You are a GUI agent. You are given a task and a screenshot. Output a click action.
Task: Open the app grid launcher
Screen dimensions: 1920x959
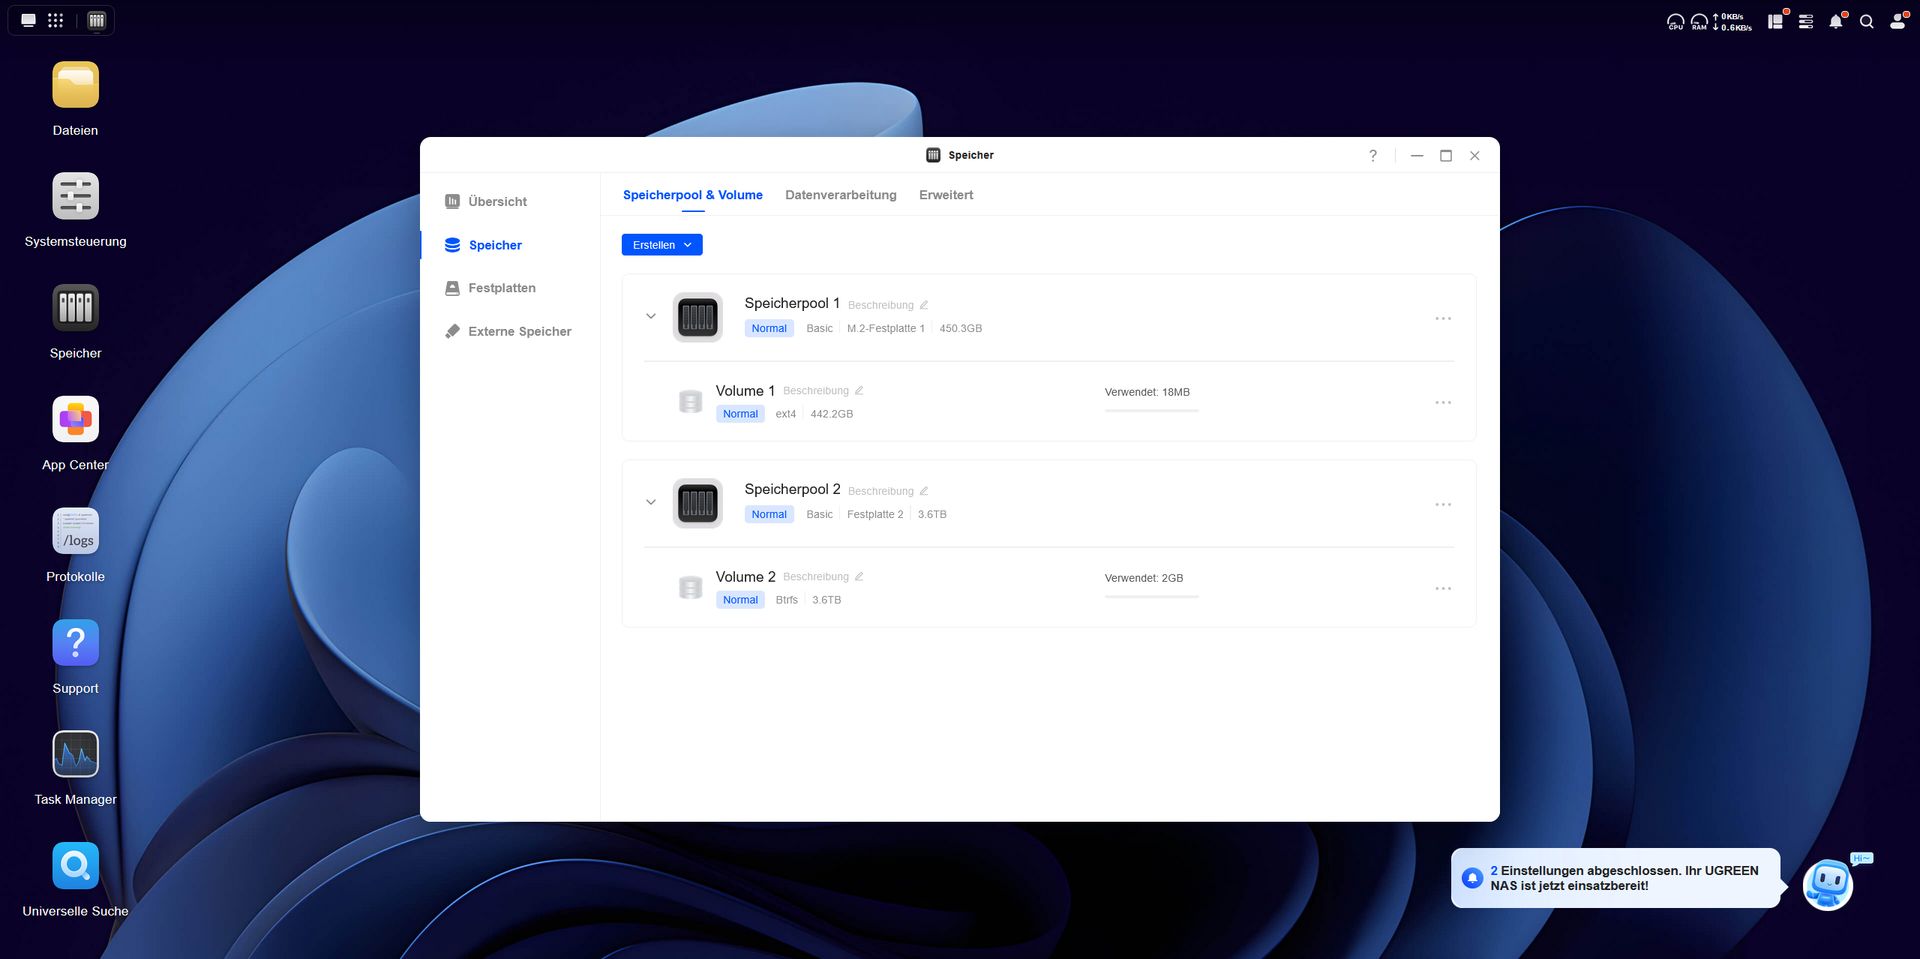pyautogui.click(x=55, y=20)
